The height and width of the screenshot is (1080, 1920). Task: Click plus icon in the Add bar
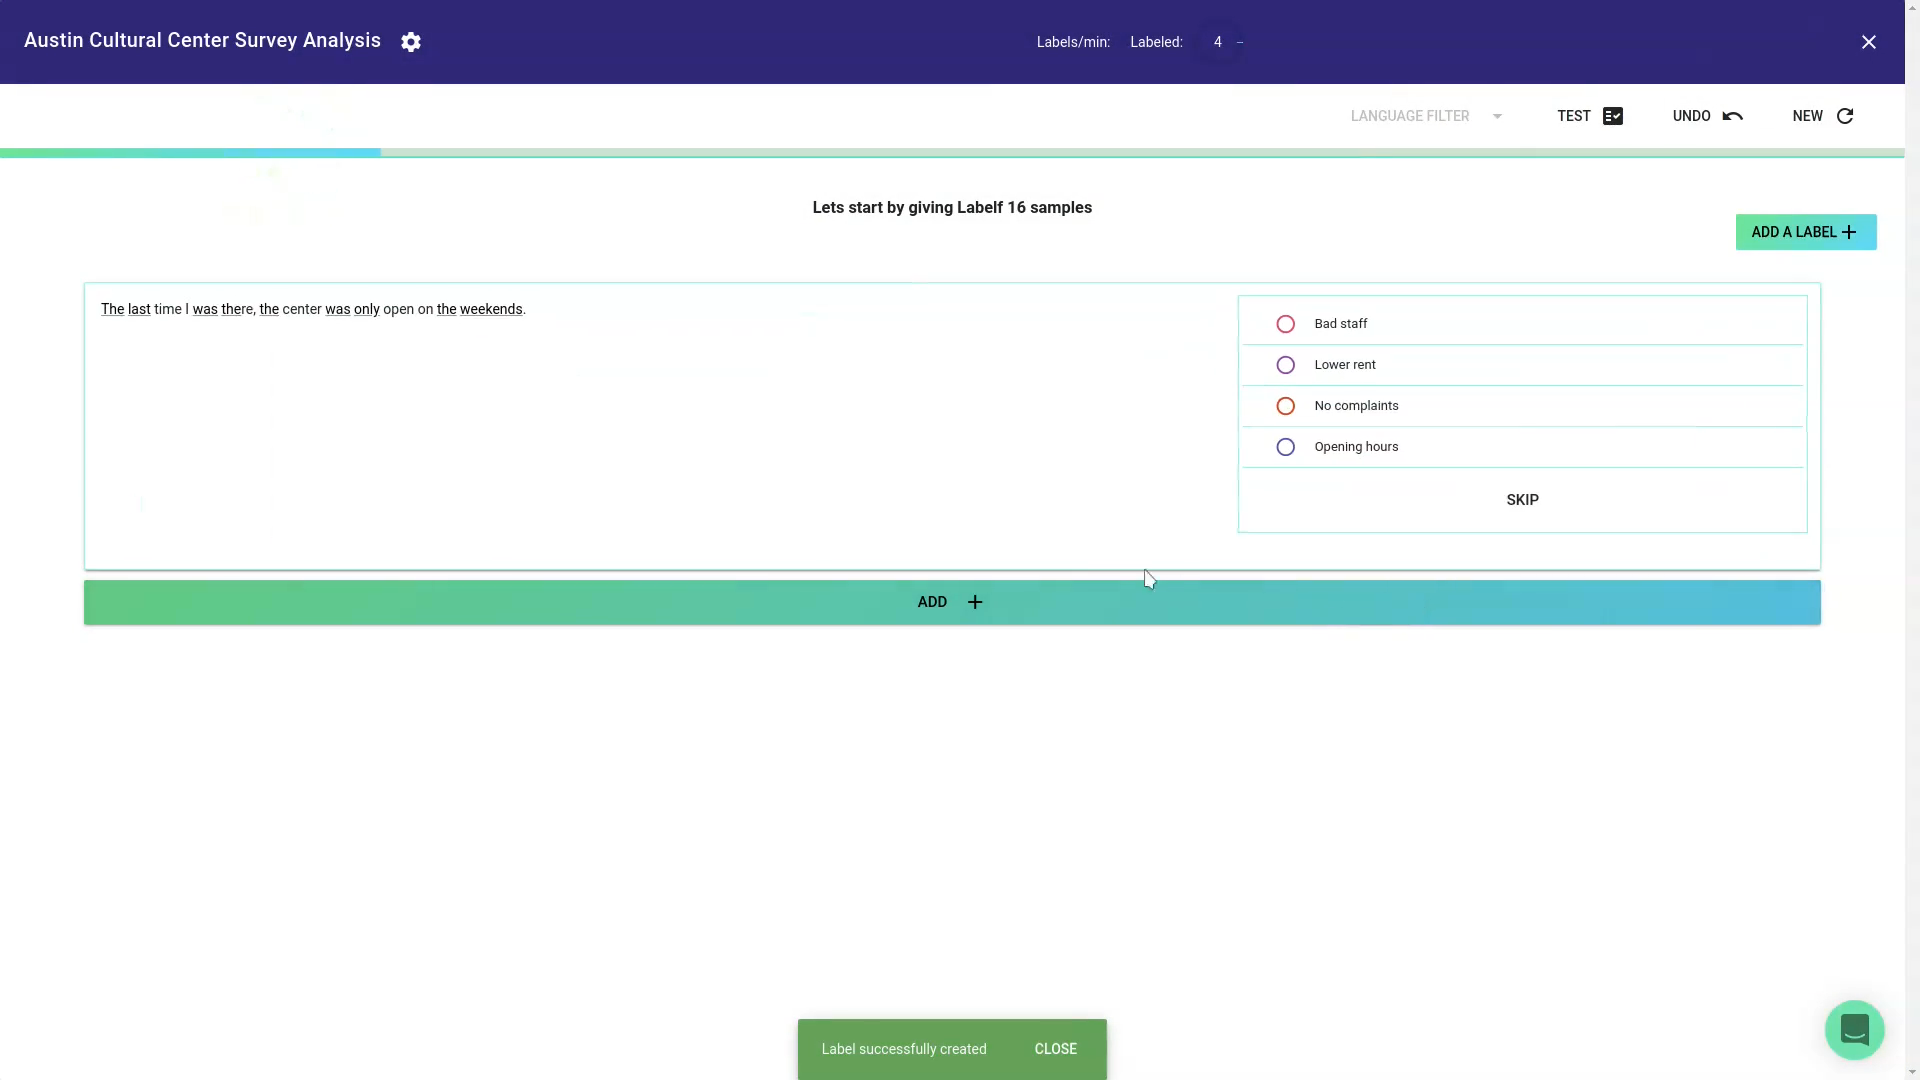(975, 602)
